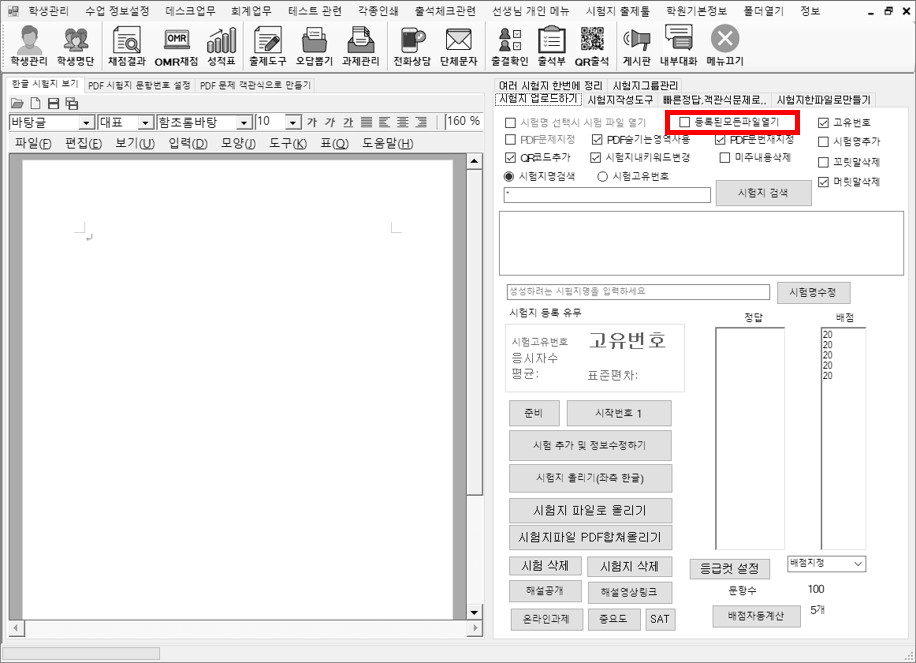Click the 등급컷 설정 button
Screen dimensions: 916x663
[x=730, y=568]
